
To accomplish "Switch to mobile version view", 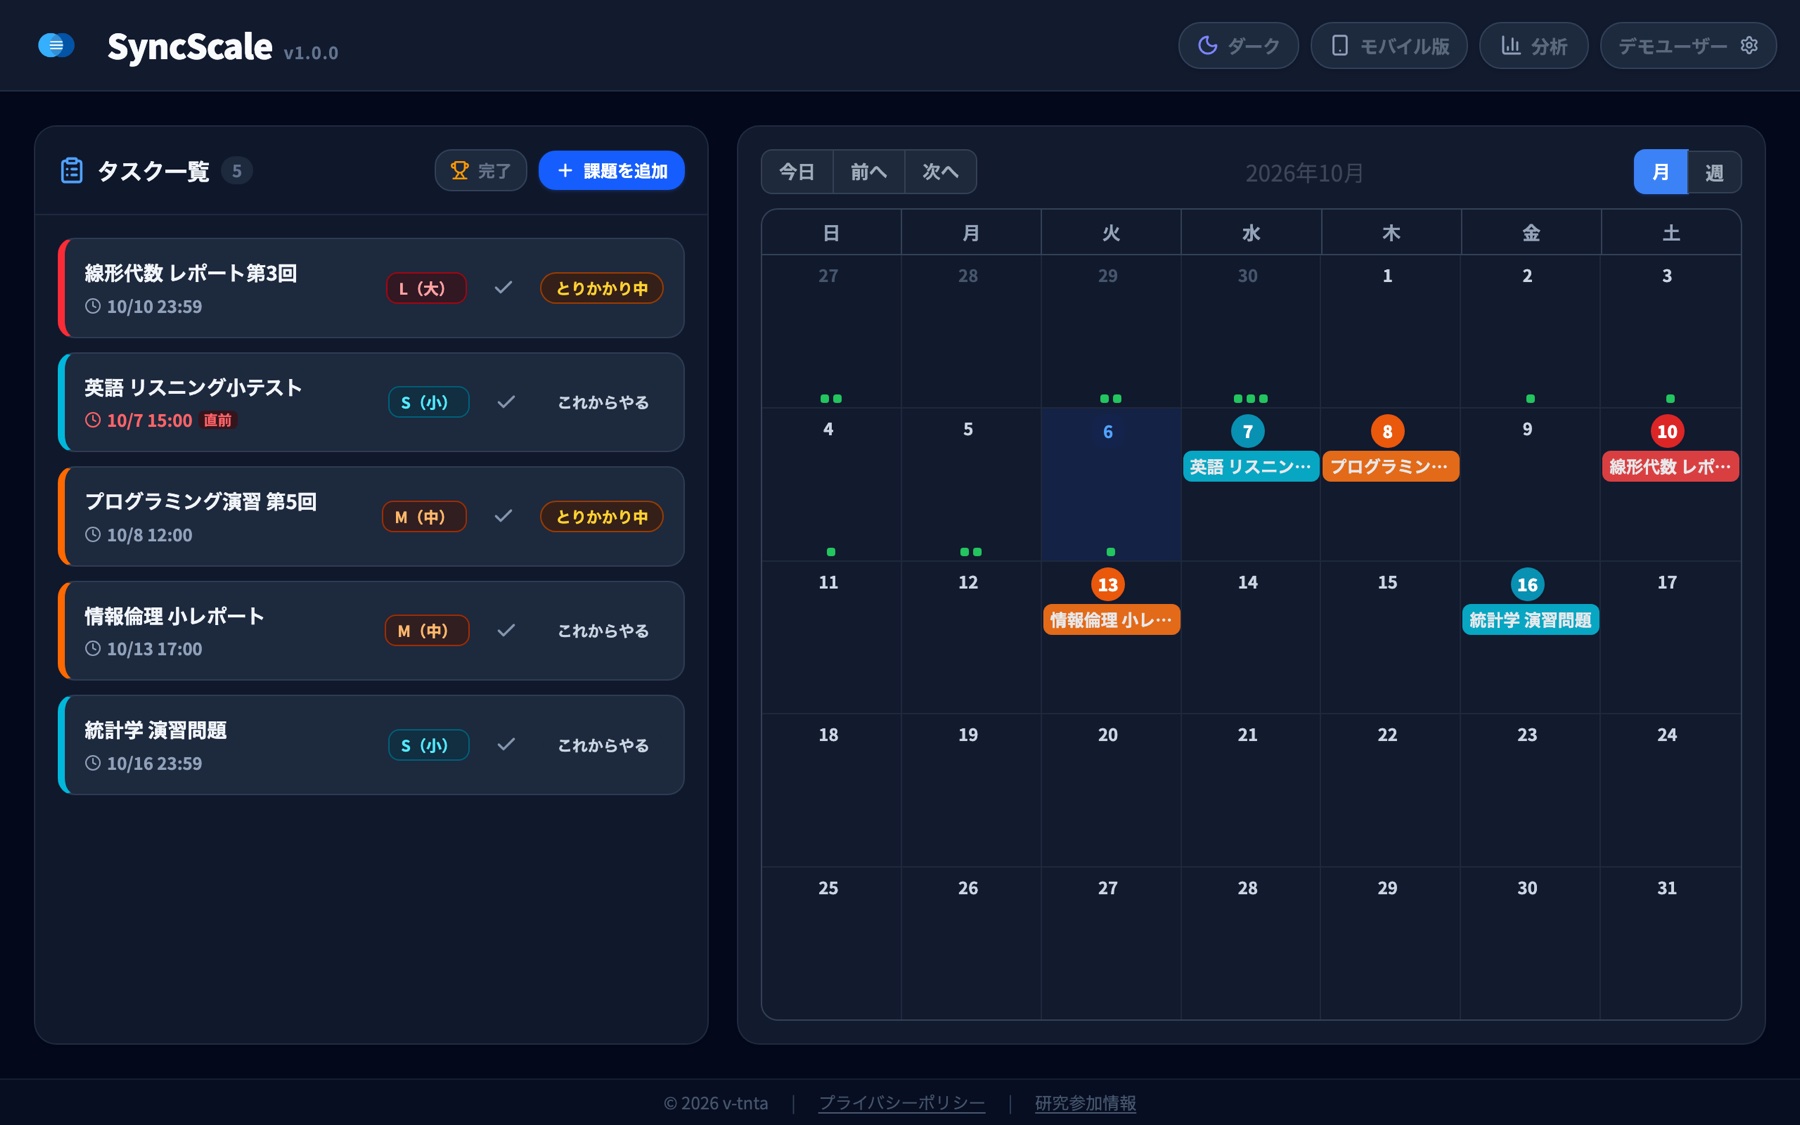I will [1389, 46].
